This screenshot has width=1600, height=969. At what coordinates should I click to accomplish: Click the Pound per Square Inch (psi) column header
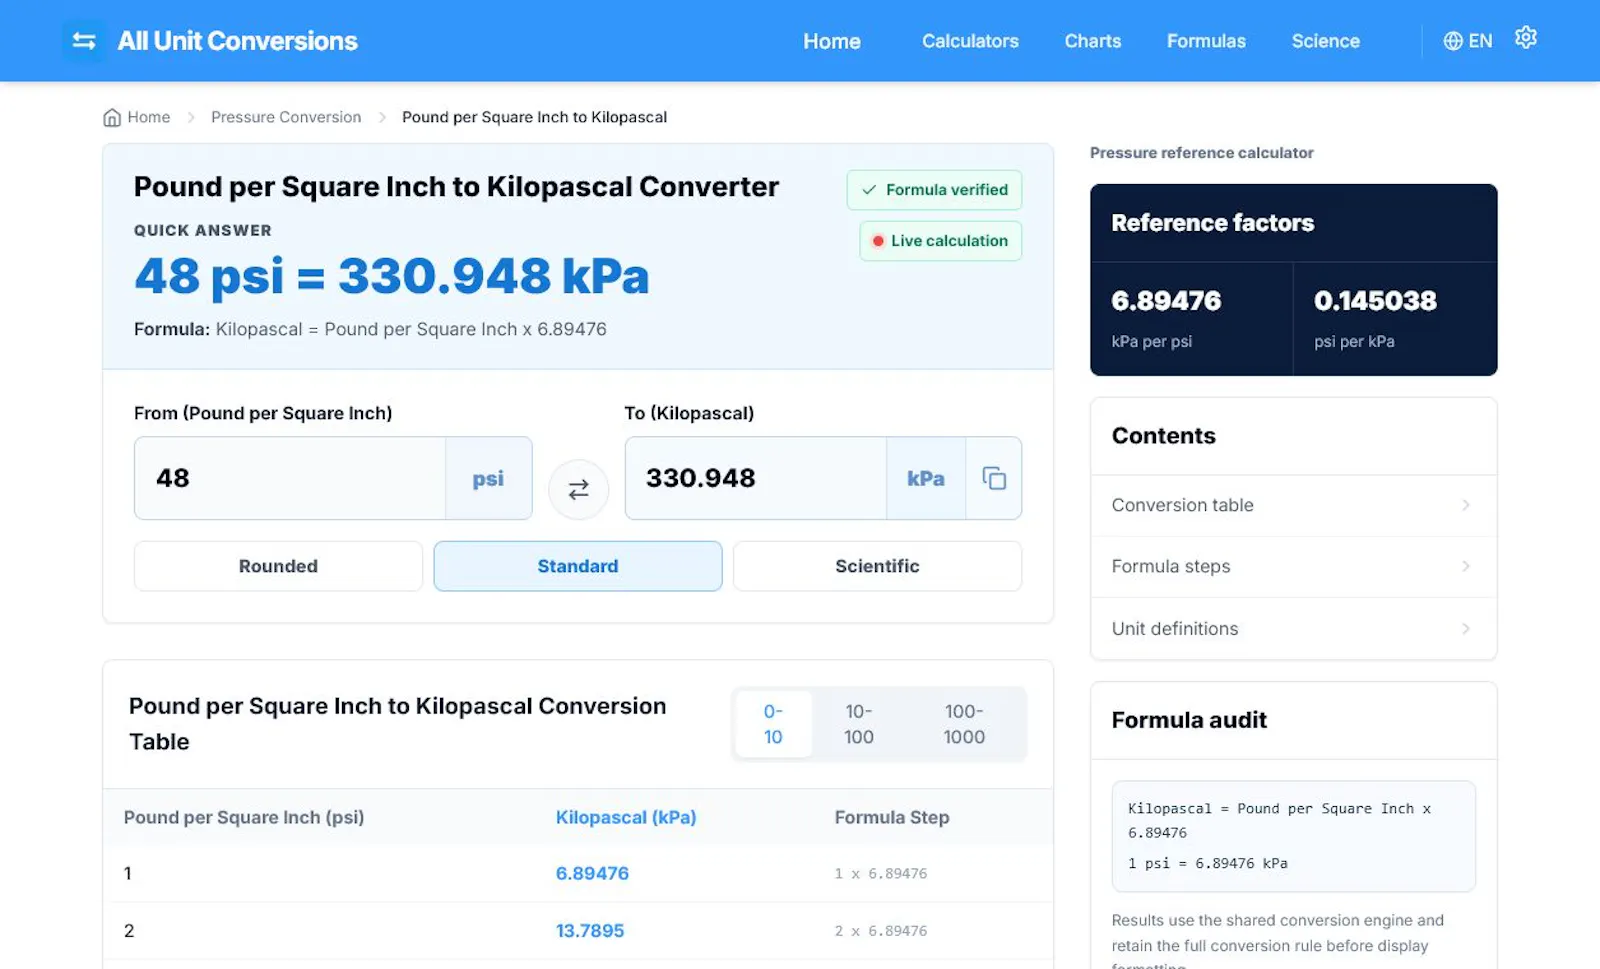click(244, 817)
